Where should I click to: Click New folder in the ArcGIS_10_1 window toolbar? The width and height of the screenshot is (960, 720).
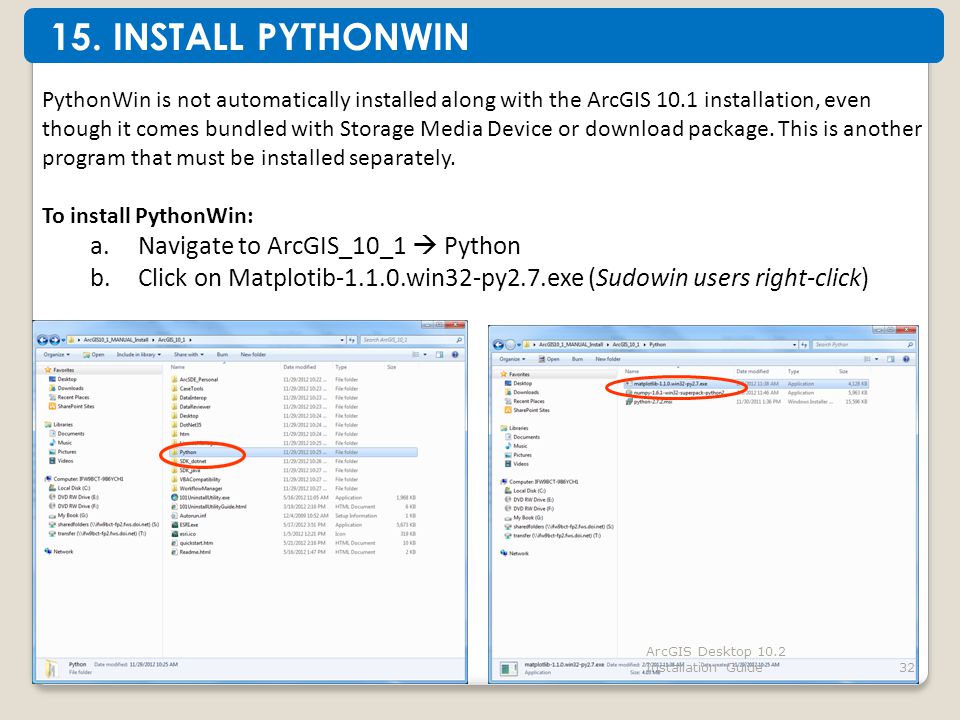pos(253,354)
